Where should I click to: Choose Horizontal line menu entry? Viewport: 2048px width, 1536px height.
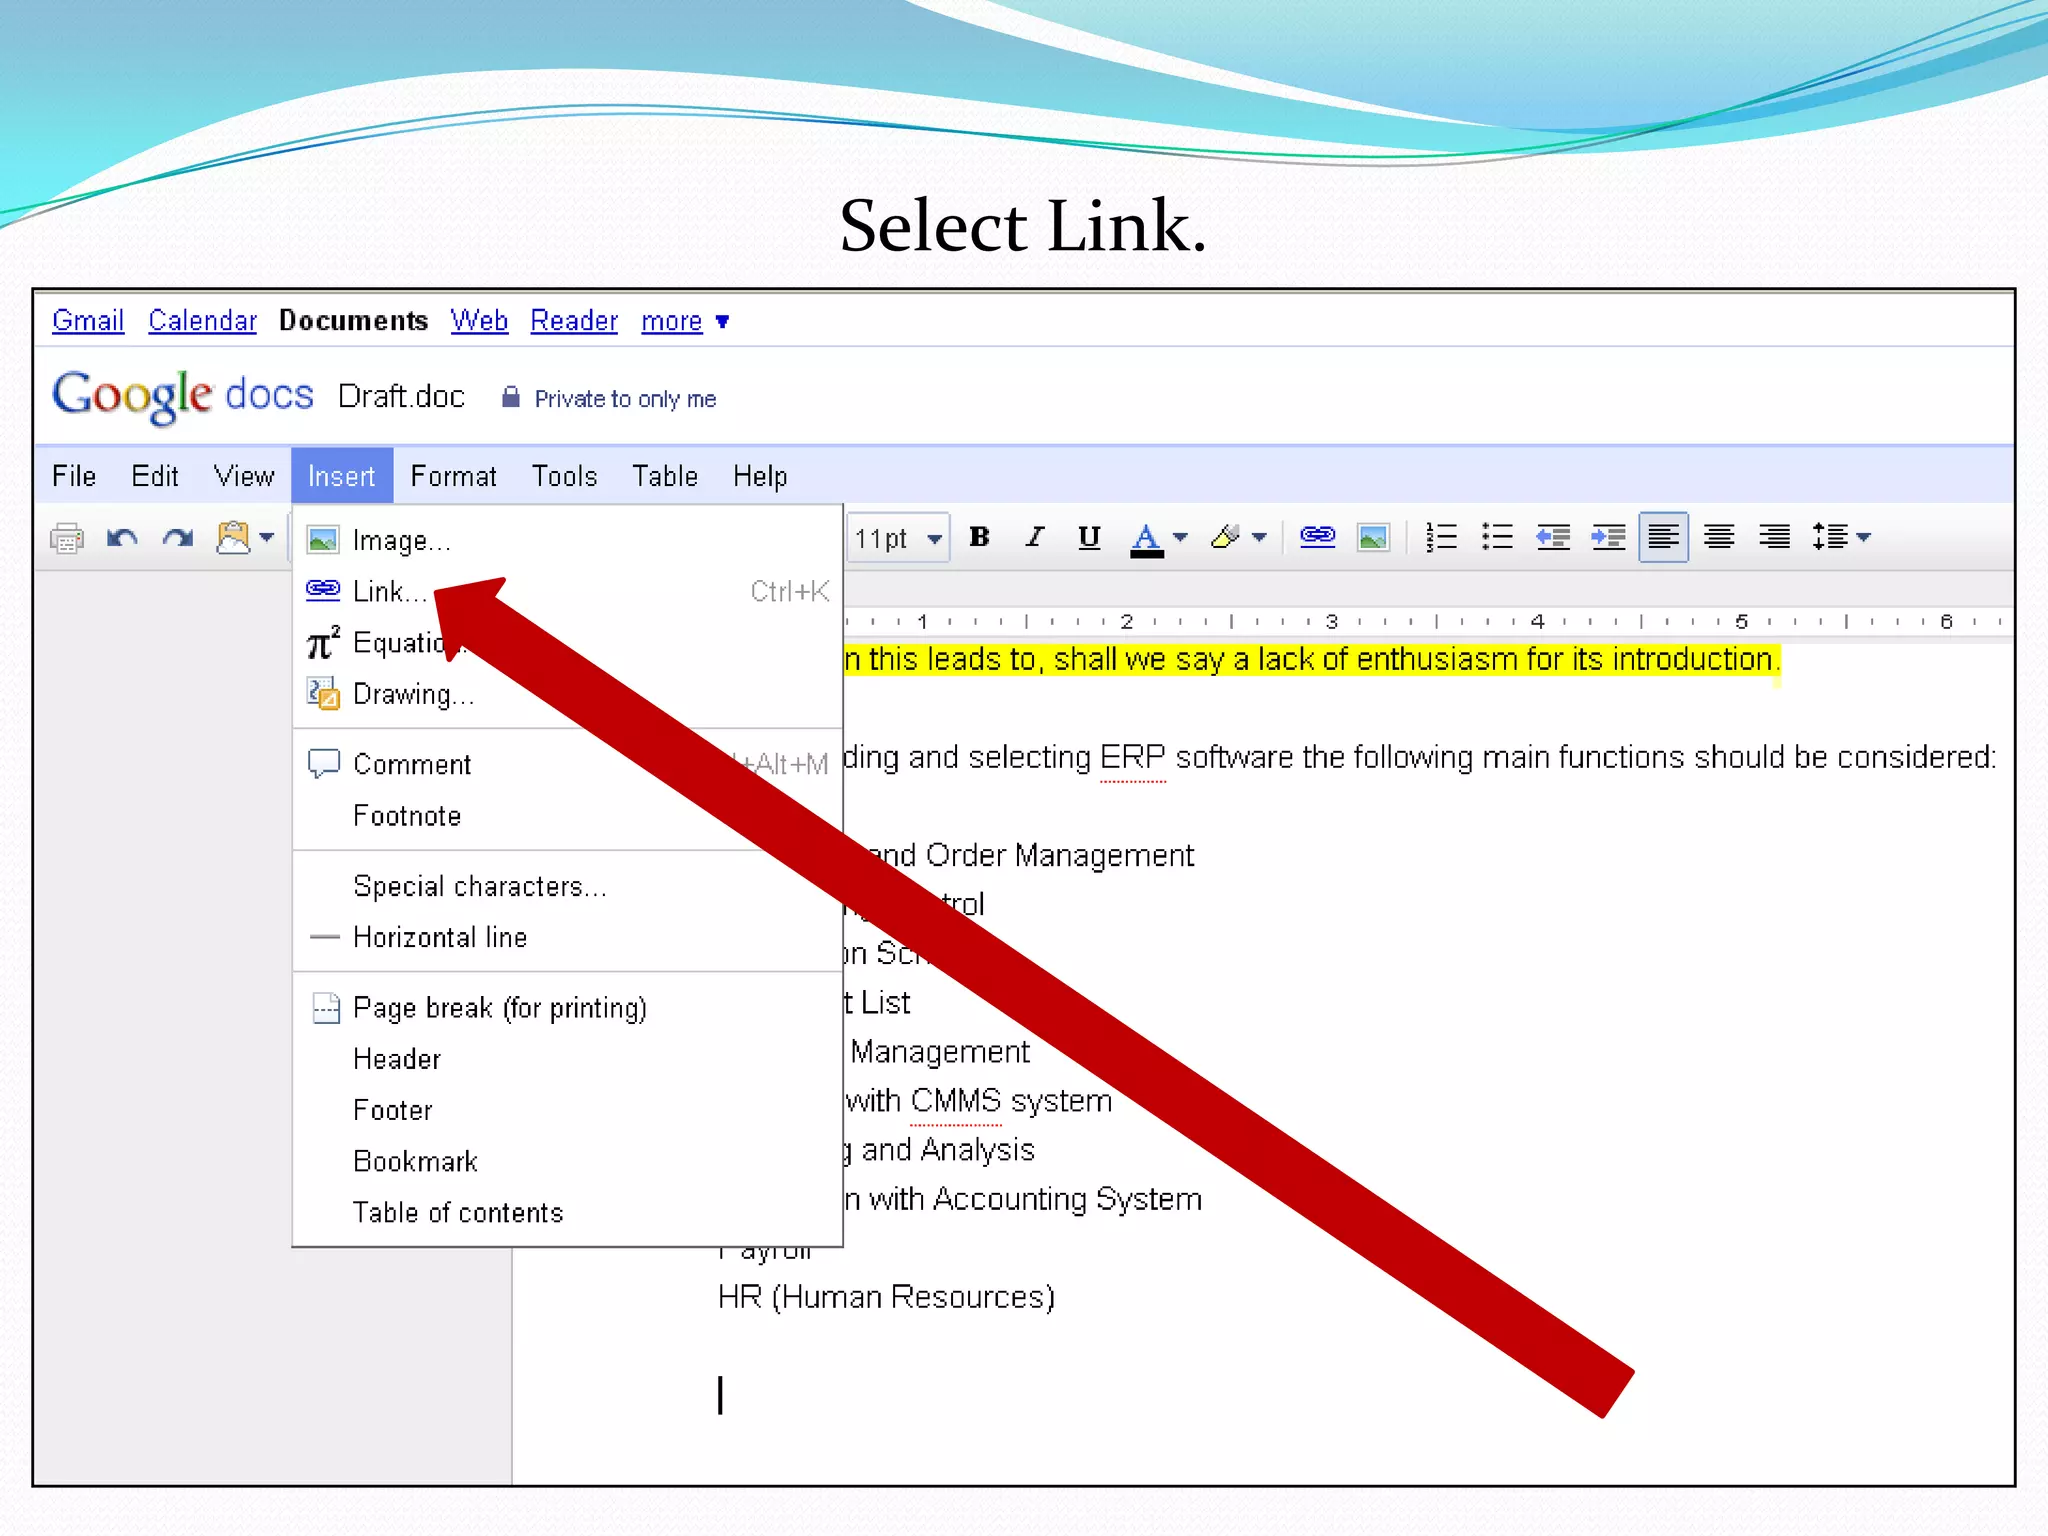pyautogui.click(x=568, y=937)
